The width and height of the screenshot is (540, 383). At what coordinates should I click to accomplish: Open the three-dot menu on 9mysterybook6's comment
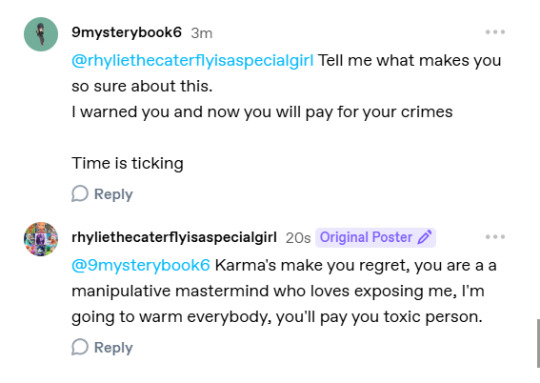[495, 32]
